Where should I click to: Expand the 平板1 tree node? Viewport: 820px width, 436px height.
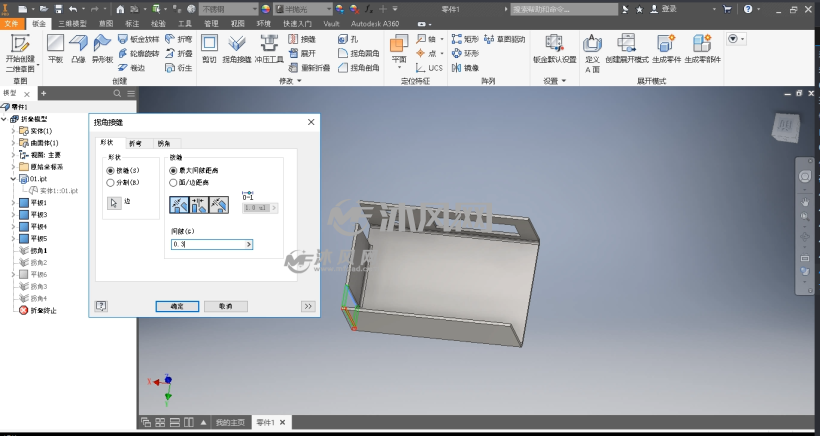coord(14,203)
